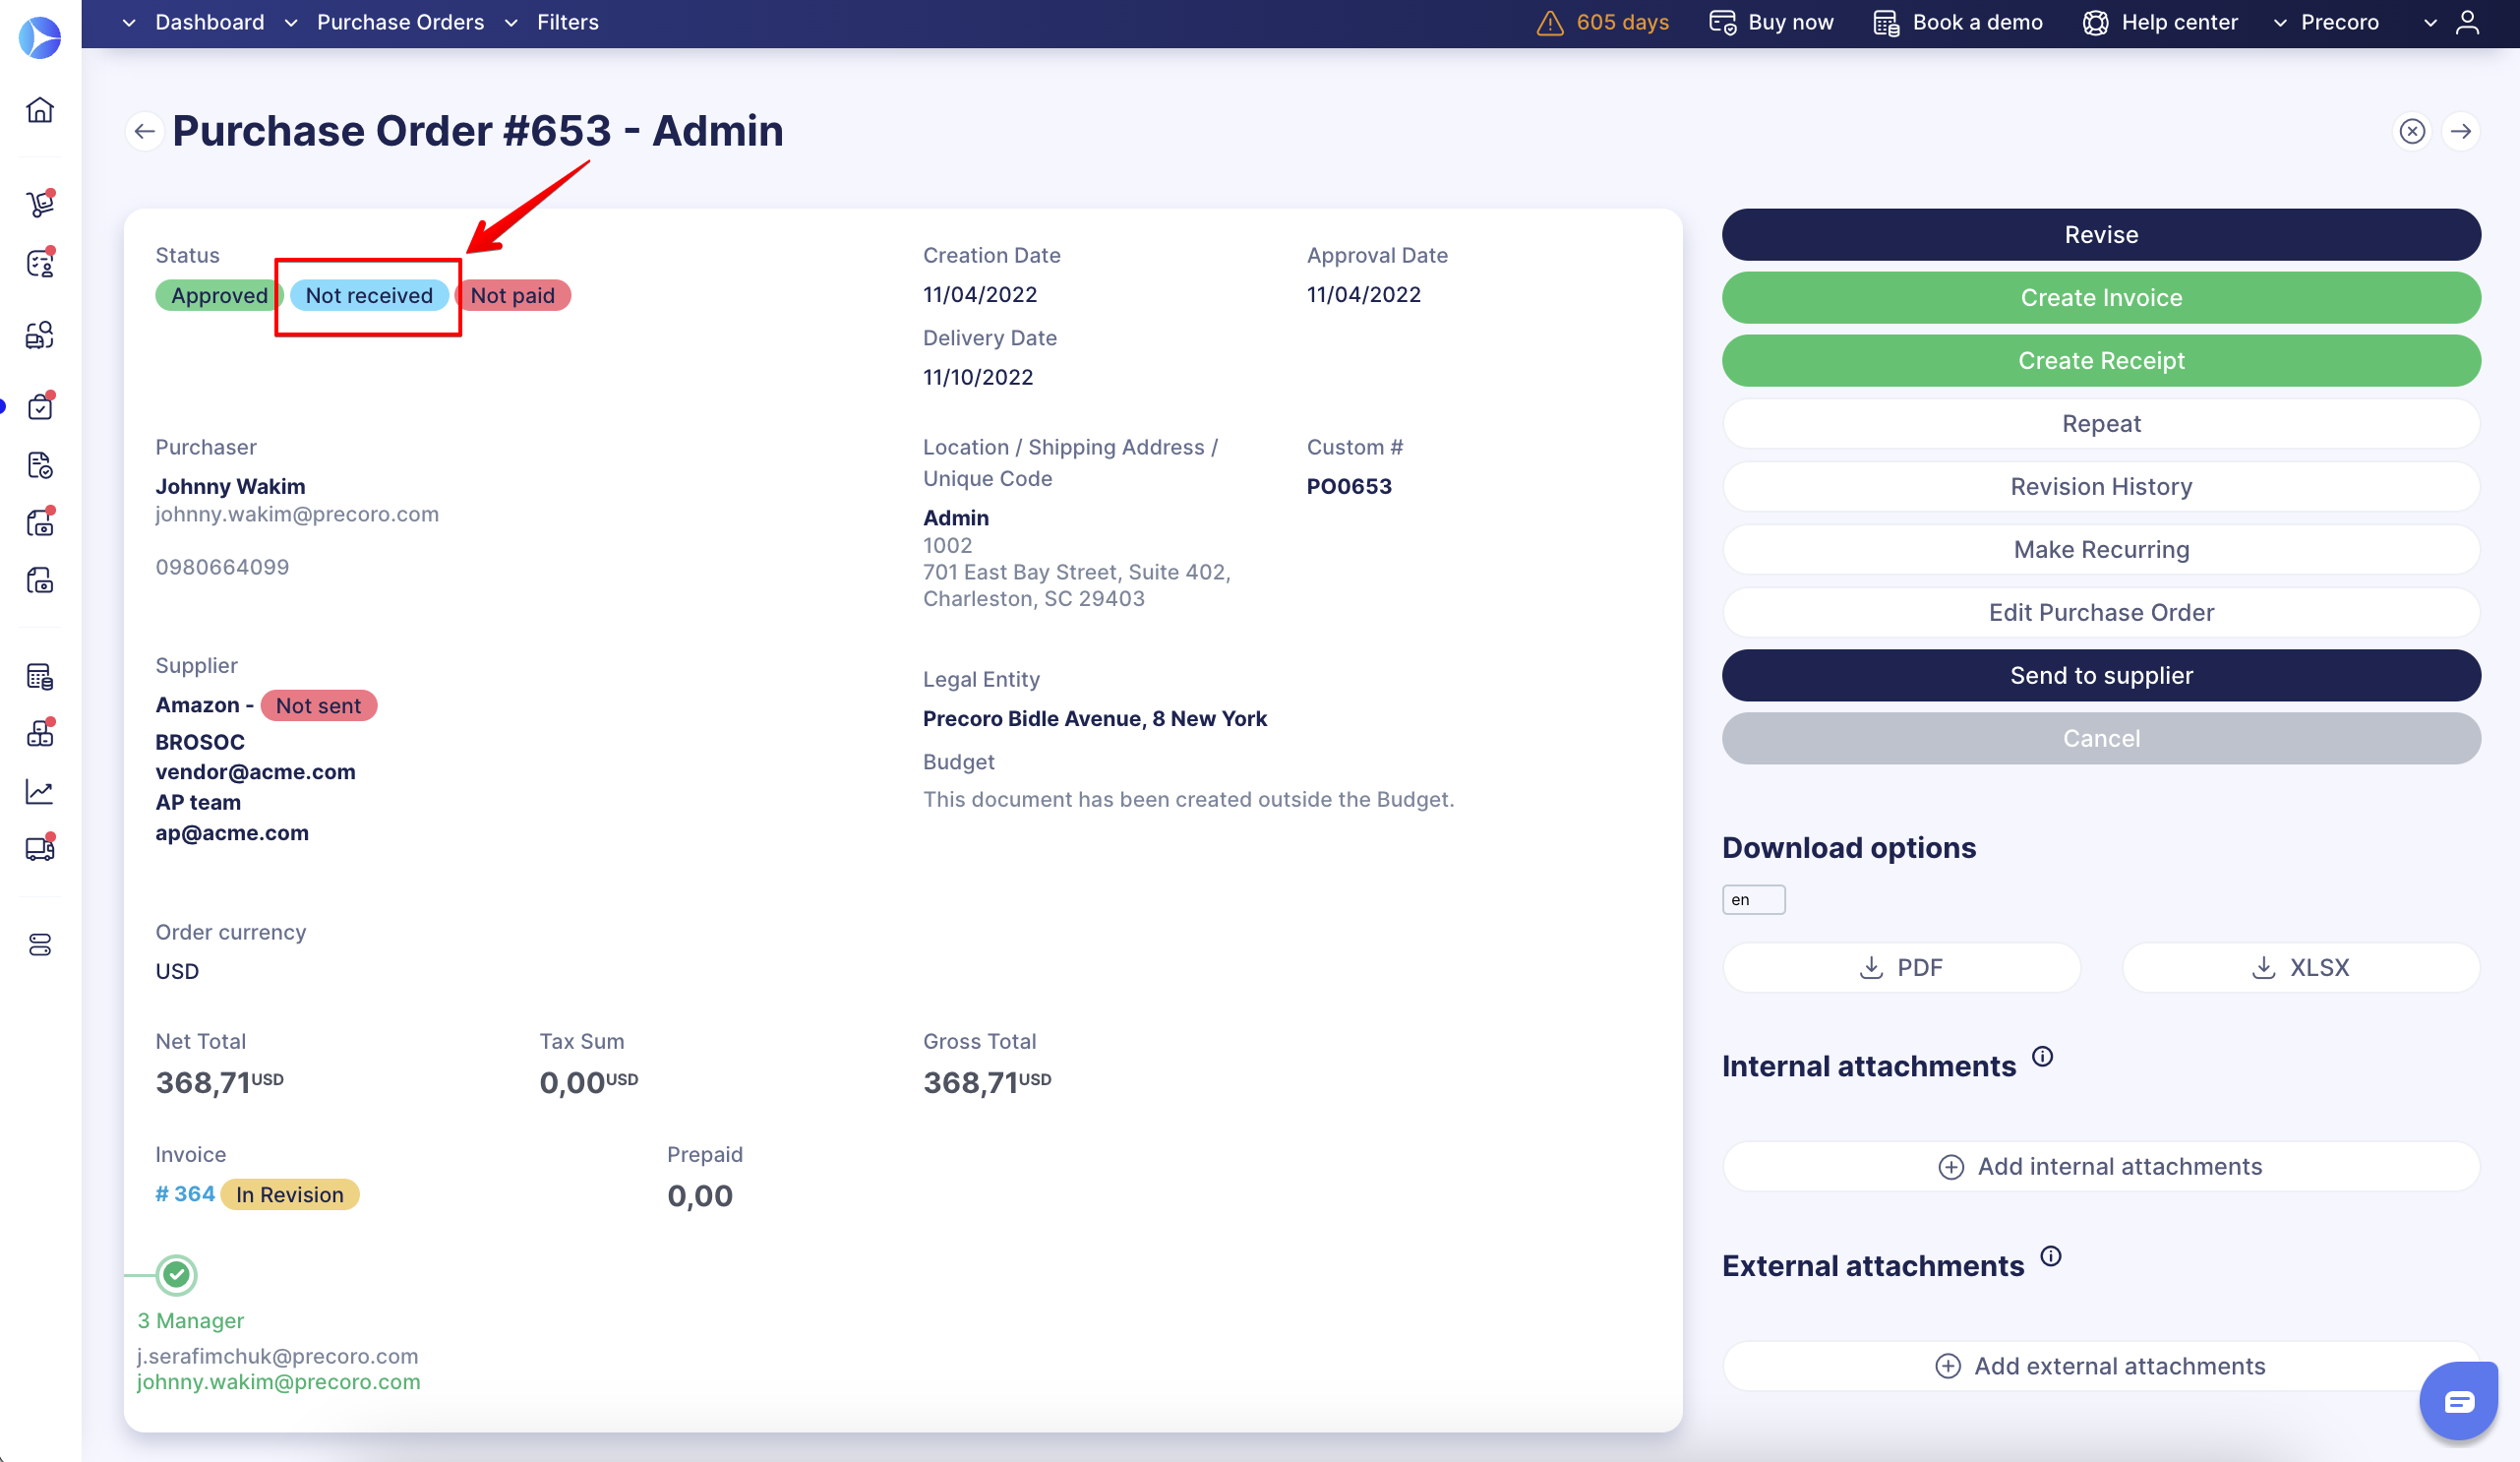Screen dimensions: 2520x1462
Task: Open the sidebar delivery truck icon
Action: (x=40, y=848)
